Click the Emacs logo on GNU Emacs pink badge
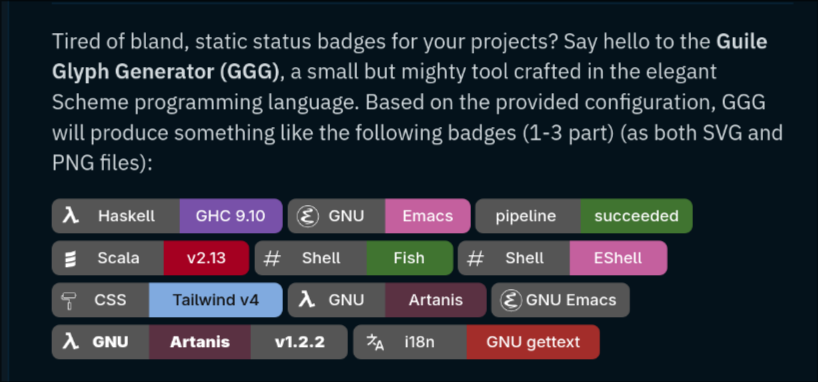Image resolution: width=818 pixels, height=382 pixels. [x=307, y=216]
